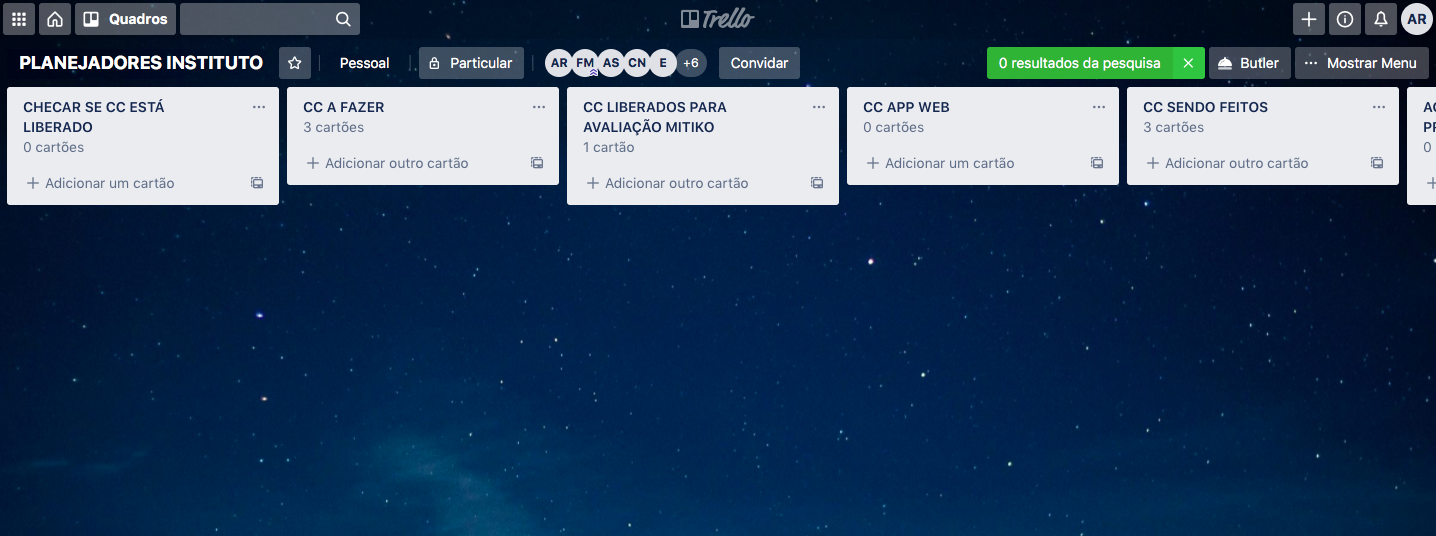The image size is (1436, 536).
Task: Star the board
Action: [x=295, y=63]
